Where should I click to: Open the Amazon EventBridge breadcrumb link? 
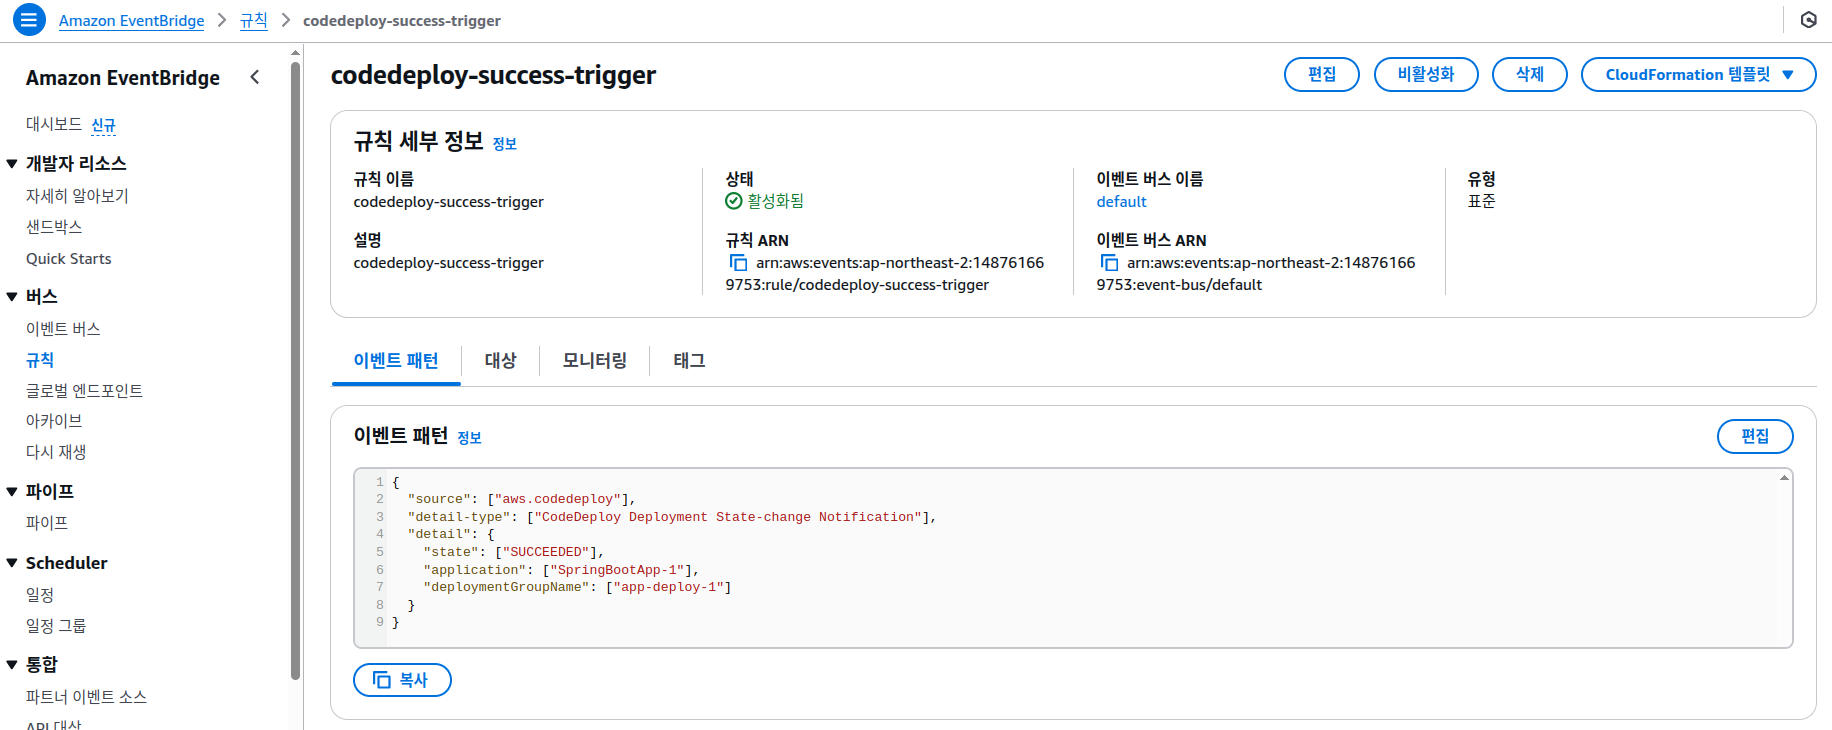tap(131, 21)
